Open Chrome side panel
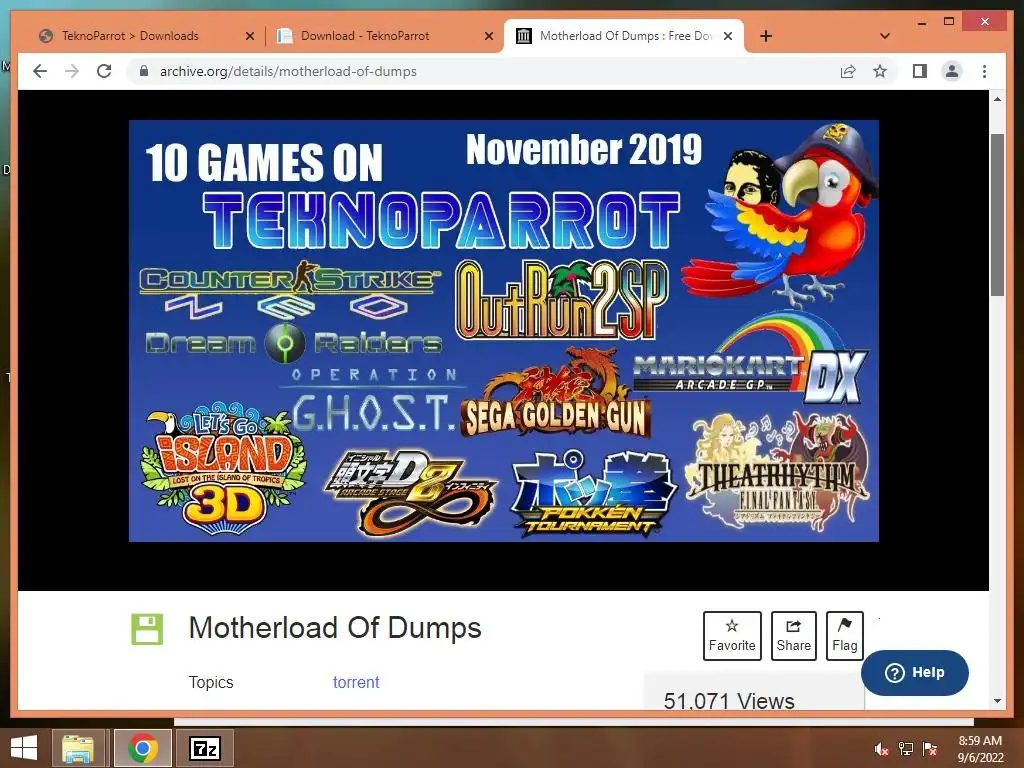Viewport: 1024px width, 768px height. pyautogui.click(x=920, y=71)
